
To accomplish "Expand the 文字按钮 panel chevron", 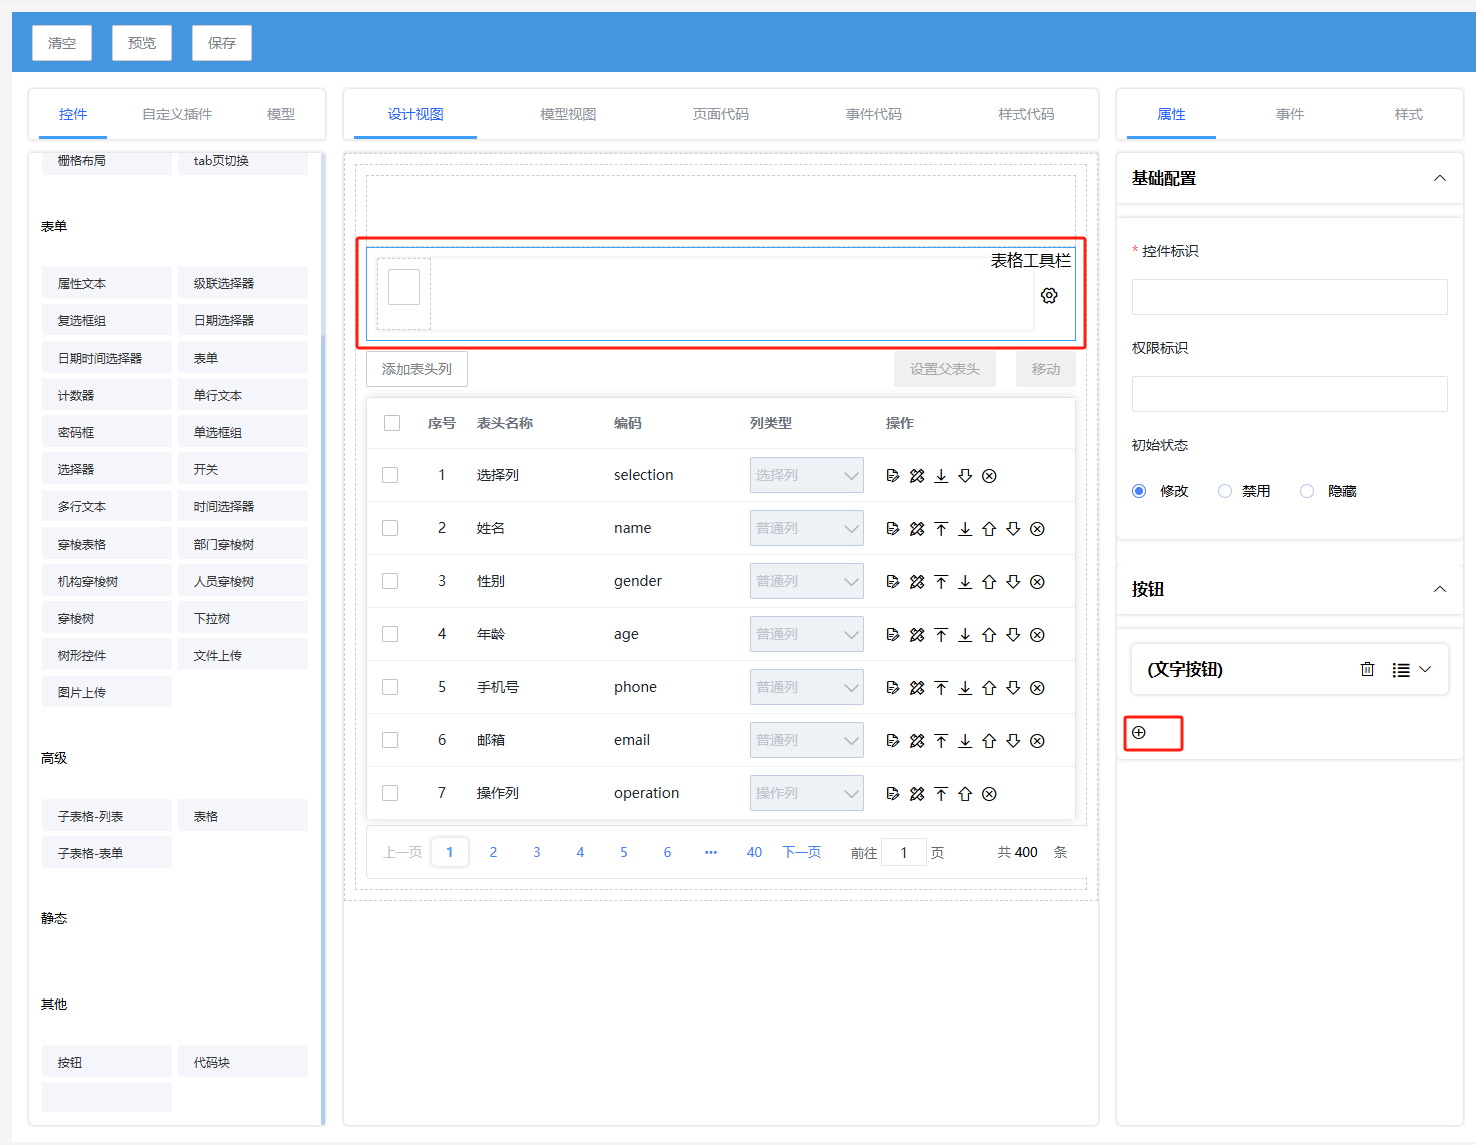I will (1426, 670).
